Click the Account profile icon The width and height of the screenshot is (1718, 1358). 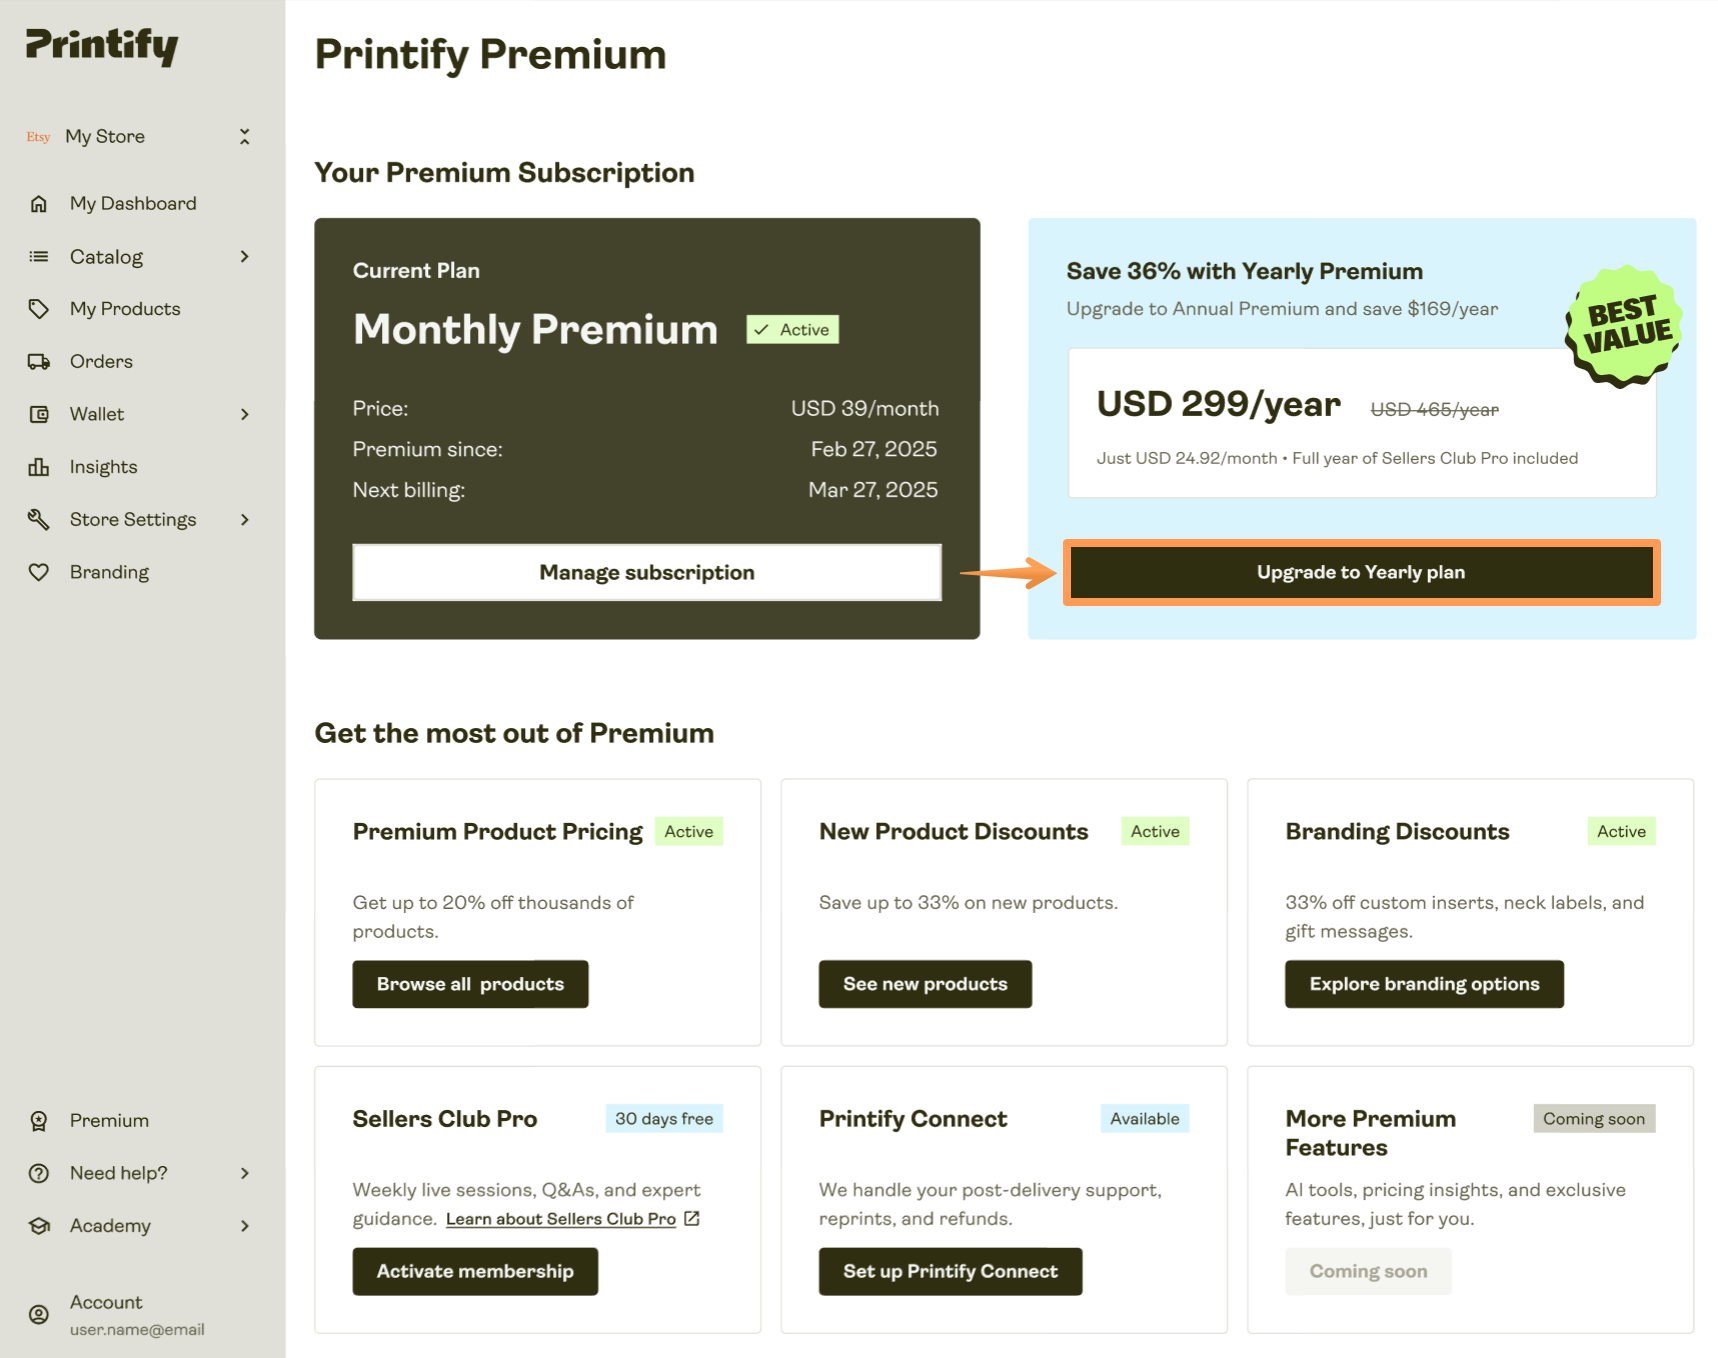coord(39,1314)
